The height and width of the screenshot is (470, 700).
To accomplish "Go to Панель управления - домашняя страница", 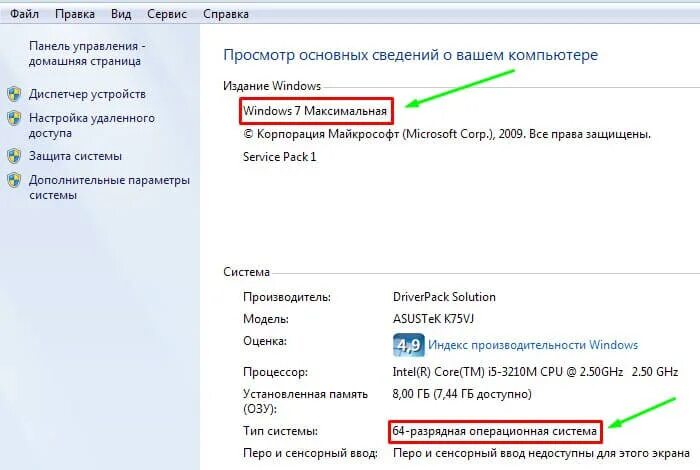I will click(87, 54).
